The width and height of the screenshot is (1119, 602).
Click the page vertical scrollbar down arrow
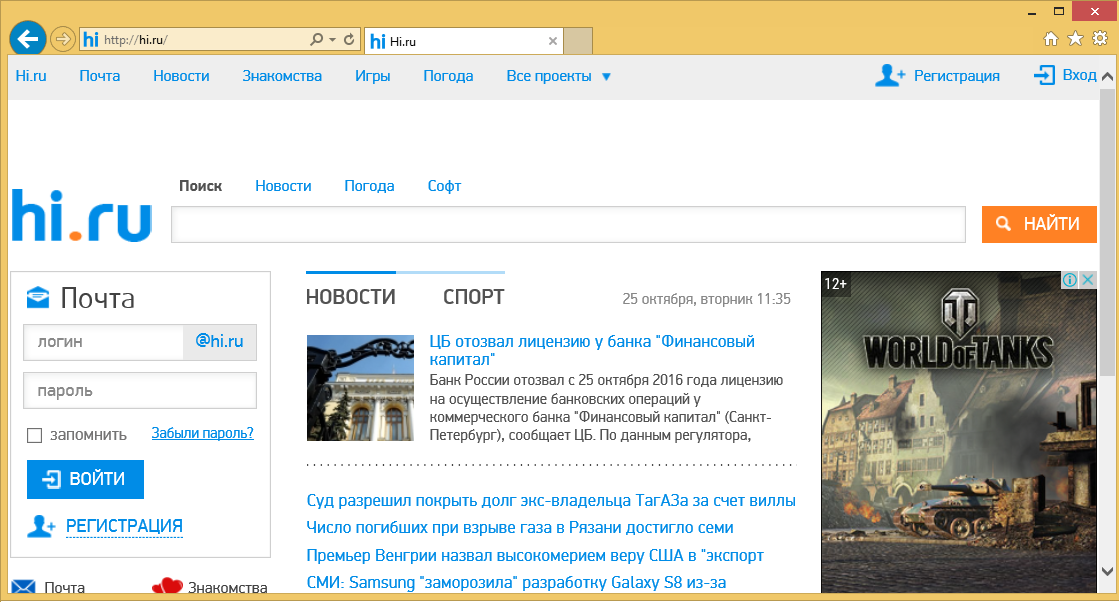point(1107,570)
